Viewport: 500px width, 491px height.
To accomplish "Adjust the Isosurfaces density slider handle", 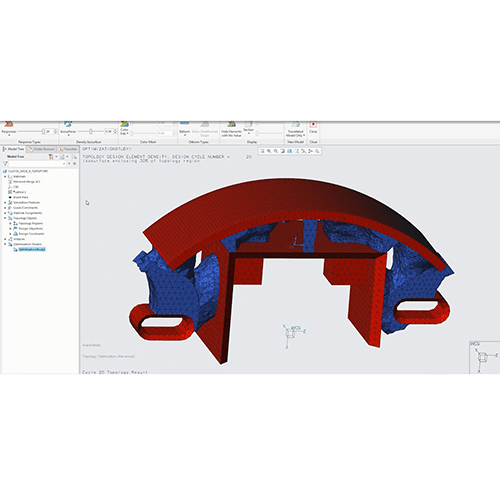I will (90, 131).
